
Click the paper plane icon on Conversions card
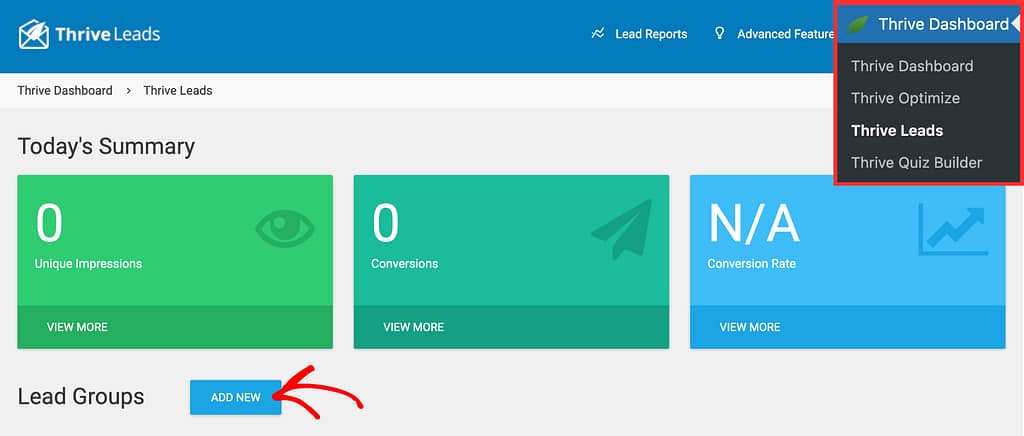pos(622,230)
